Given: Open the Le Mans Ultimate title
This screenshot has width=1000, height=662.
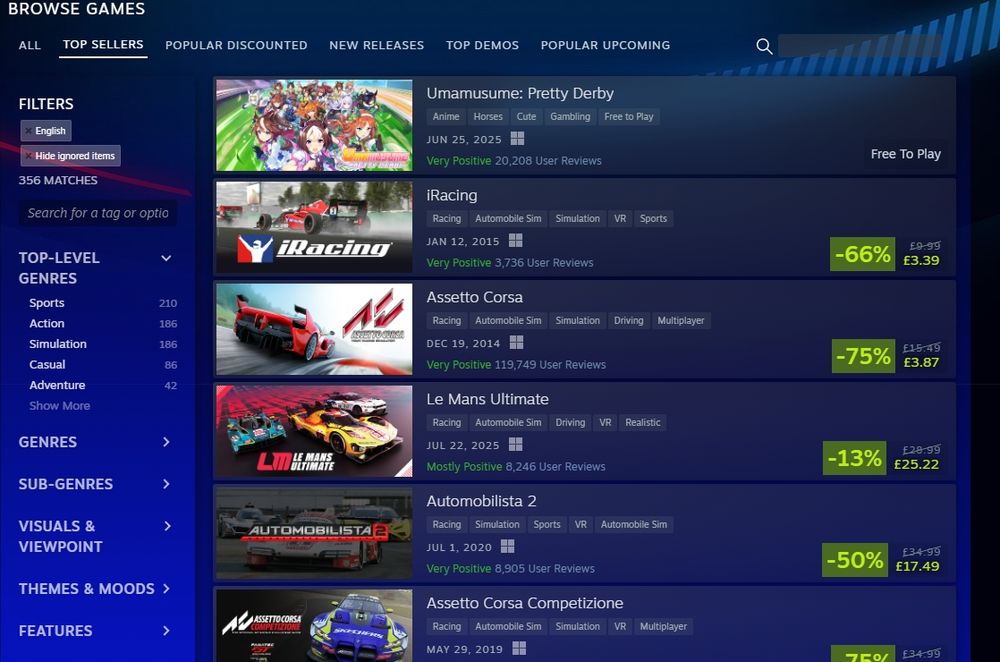Looking at the screenshot, I should 487,399.
